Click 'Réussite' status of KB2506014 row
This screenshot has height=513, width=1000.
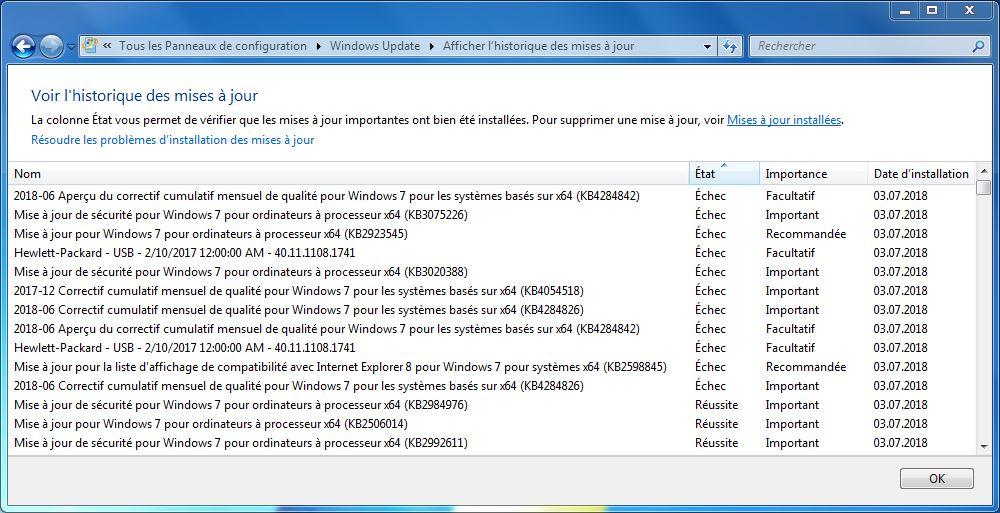coord(716,424)
